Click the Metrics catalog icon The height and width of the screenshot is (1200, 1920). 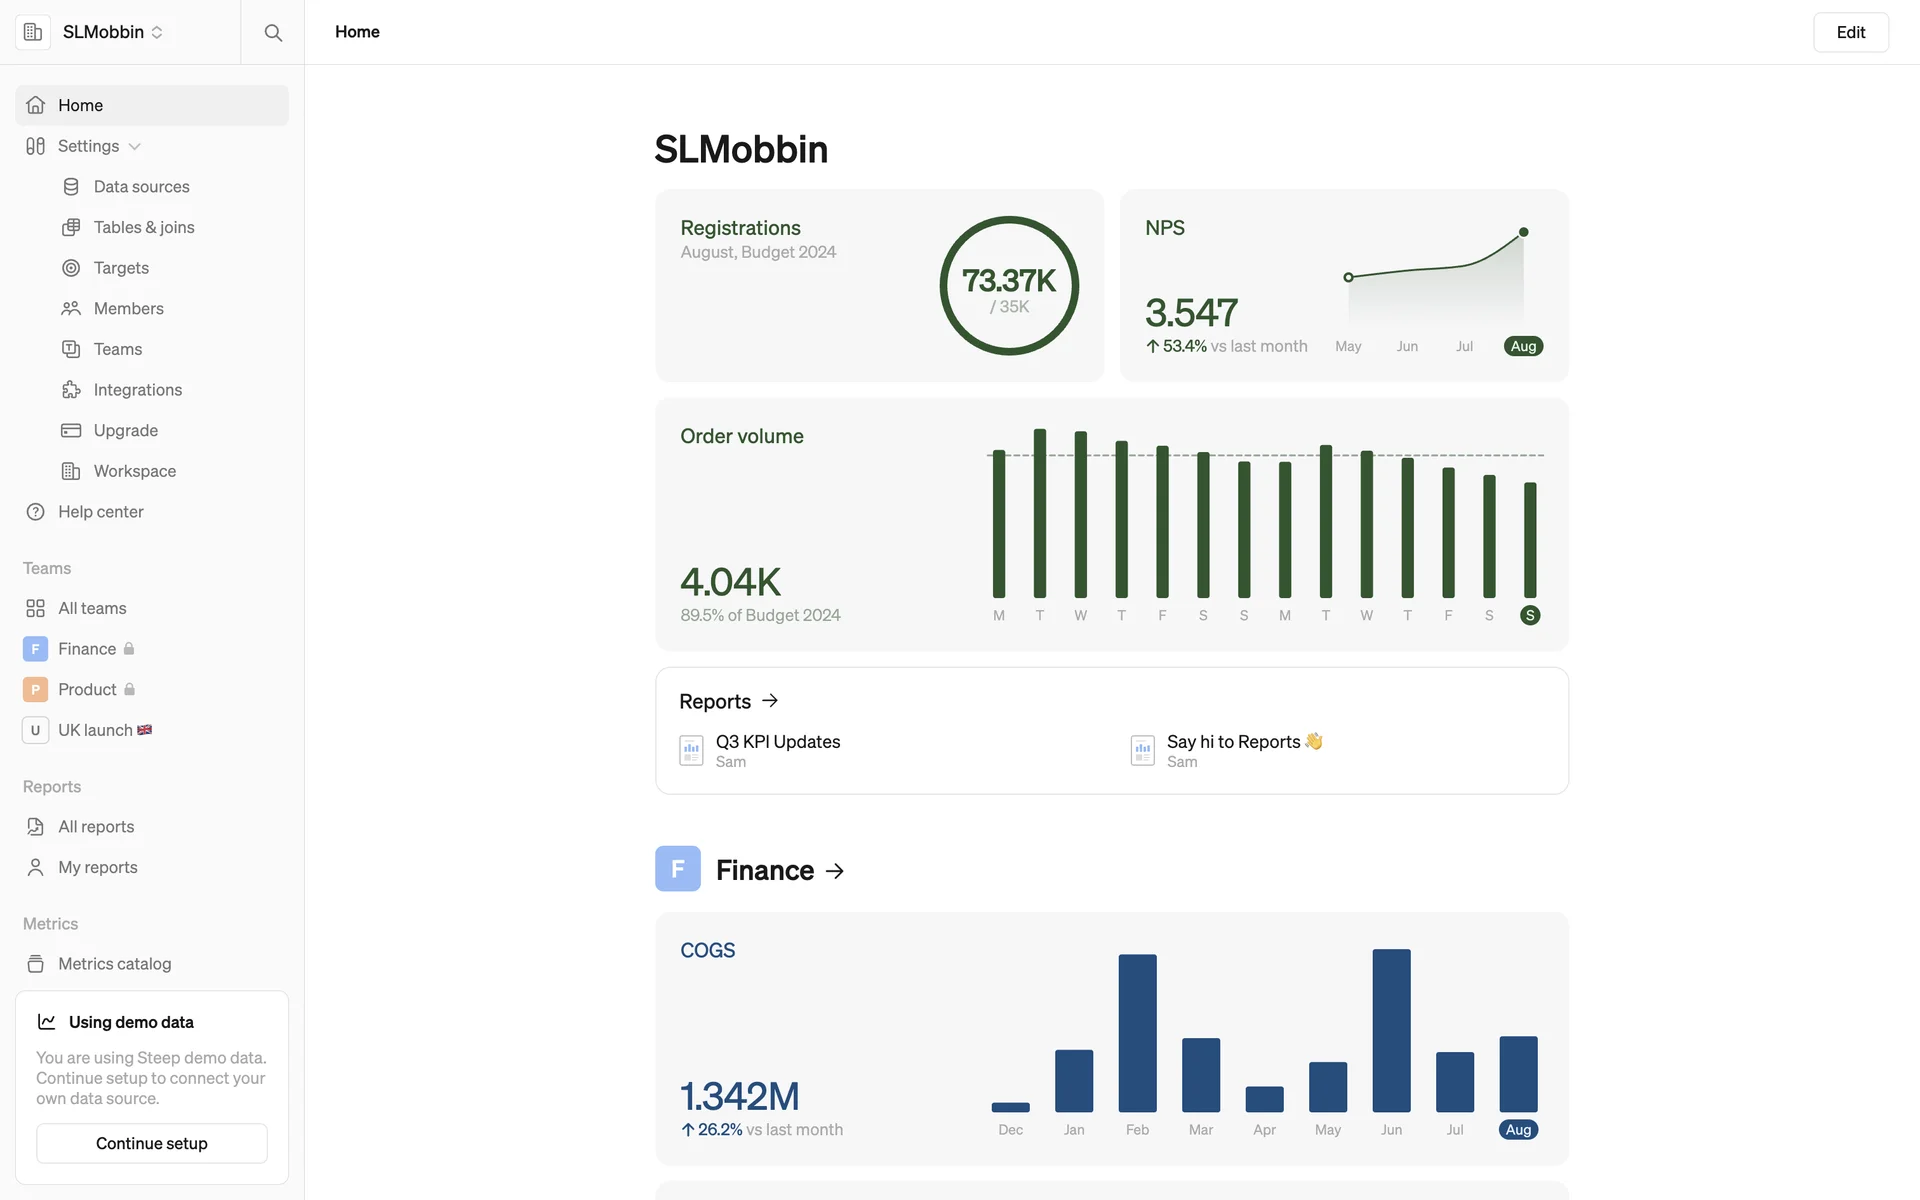pyautogui.click(x=36, y=964)
